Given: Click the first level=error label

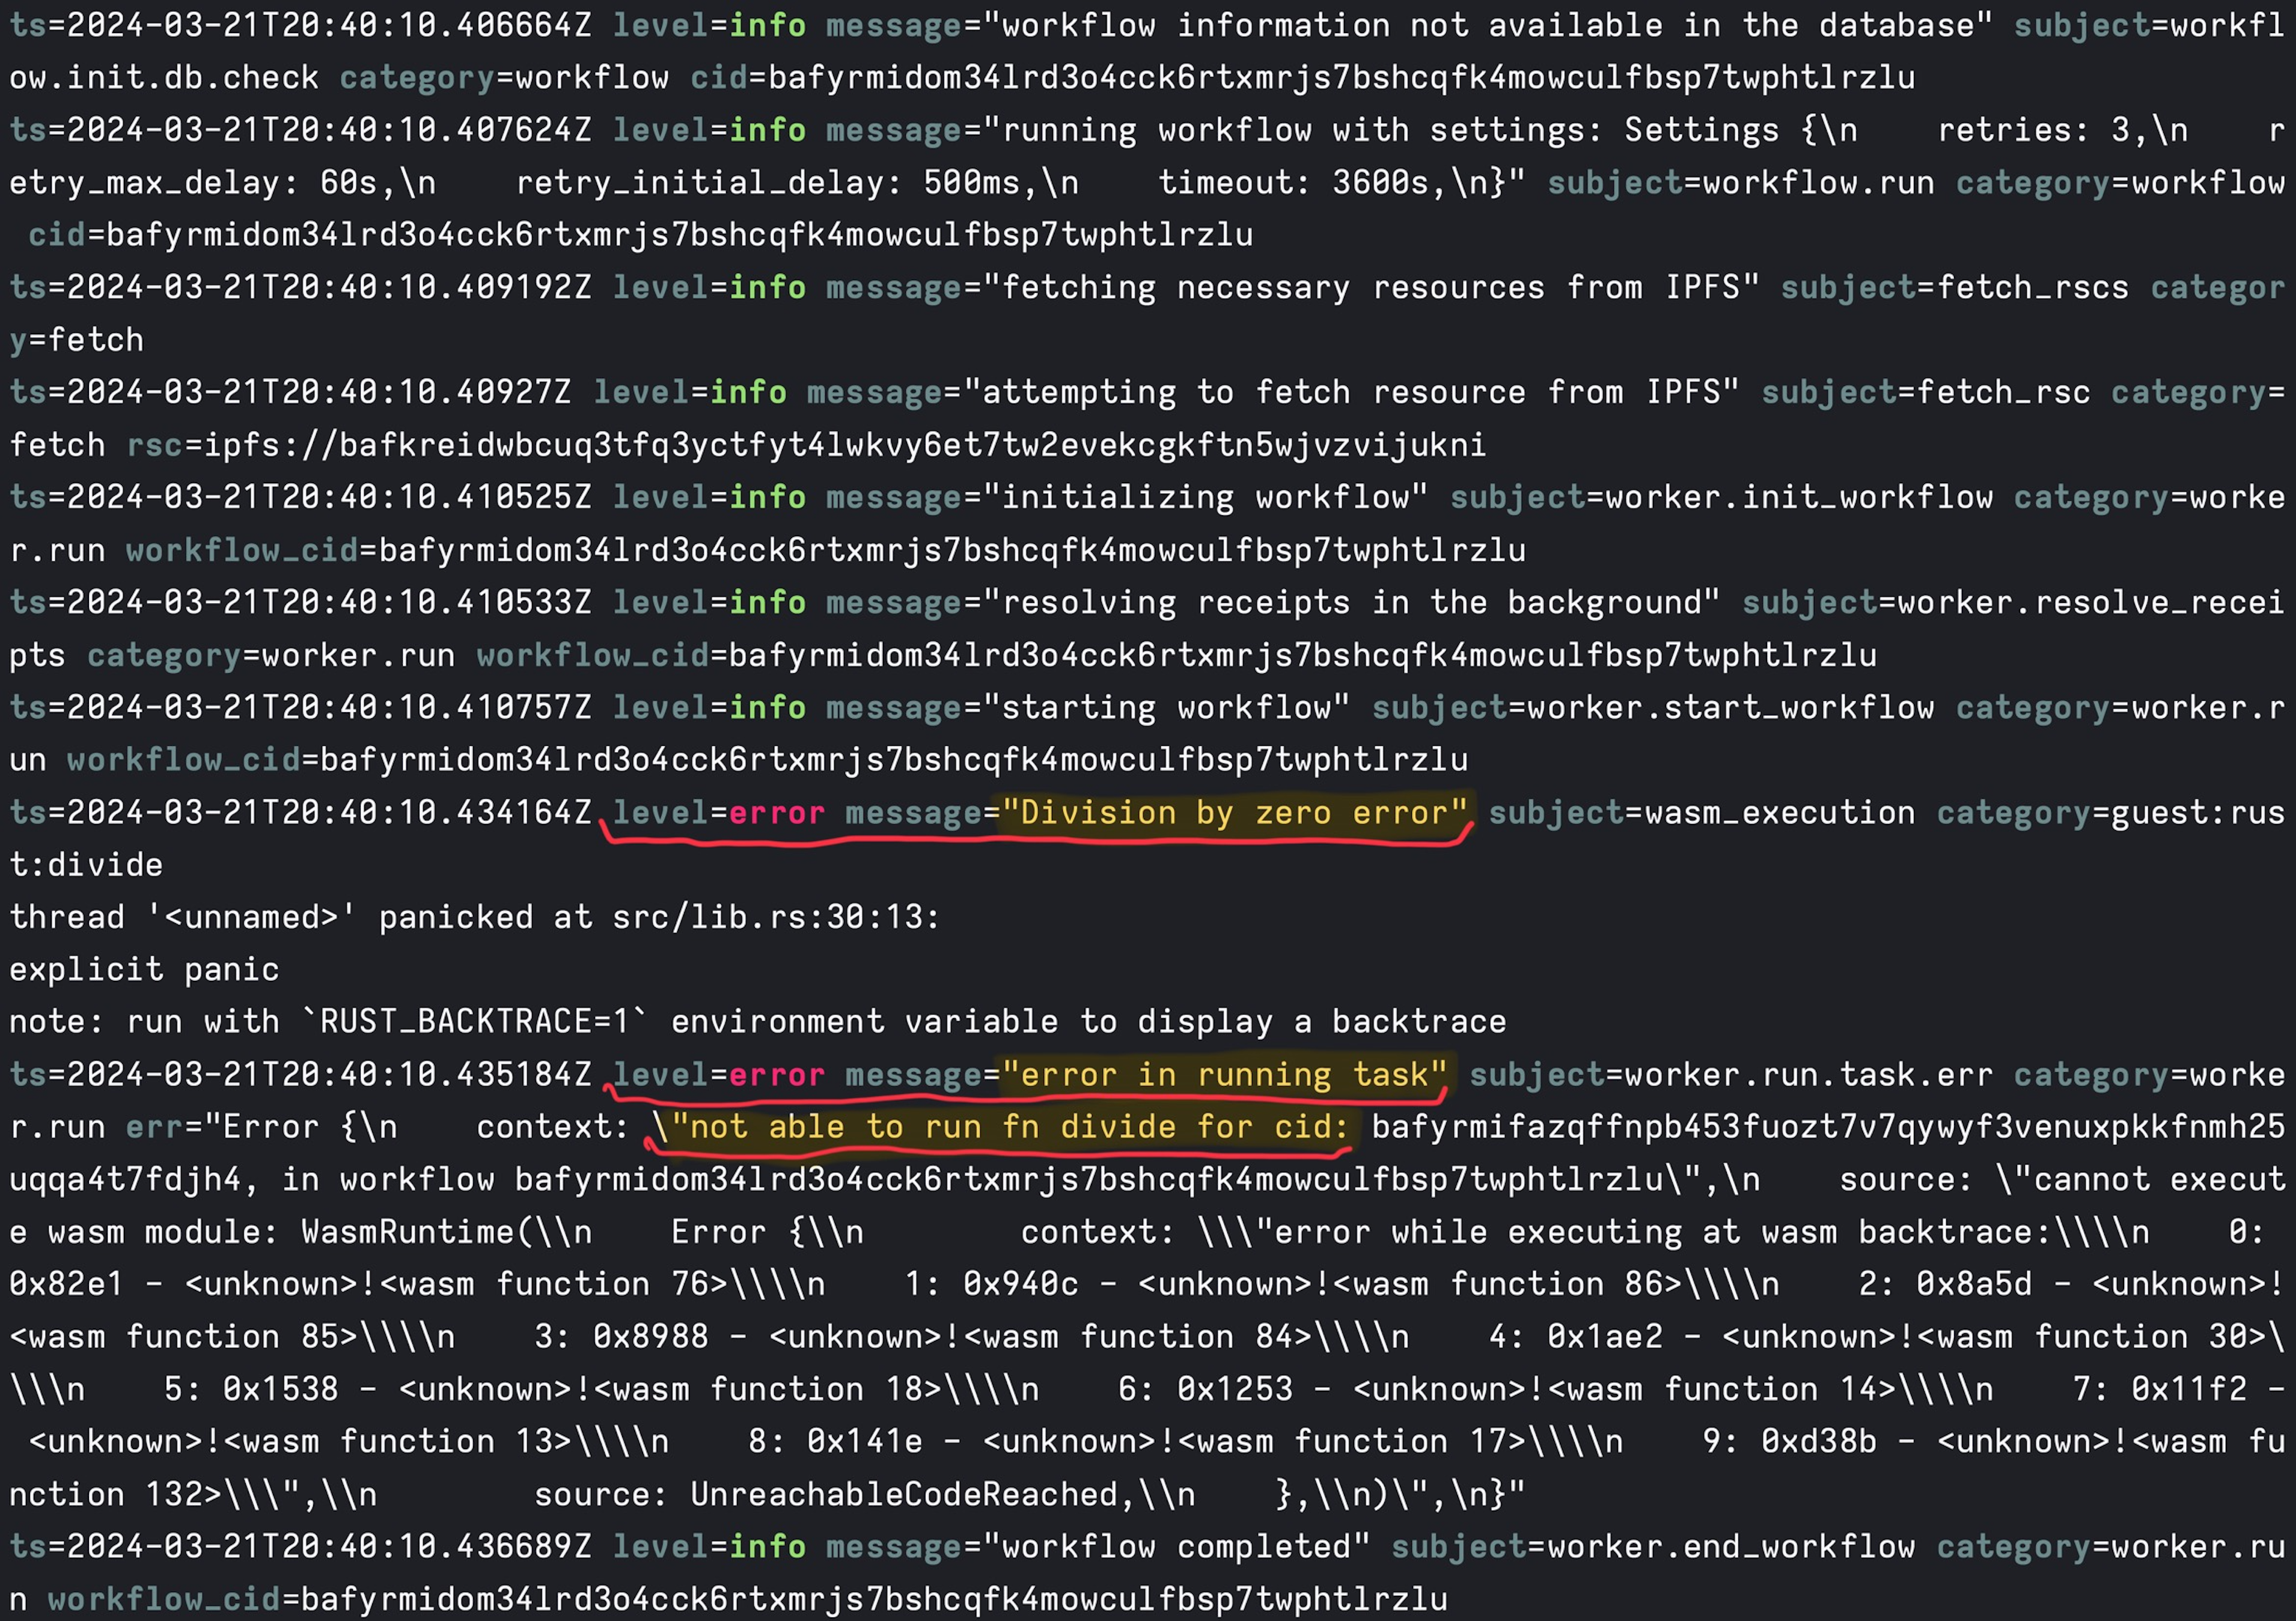Looking at the screenshot, I should (x=719, y=812).
